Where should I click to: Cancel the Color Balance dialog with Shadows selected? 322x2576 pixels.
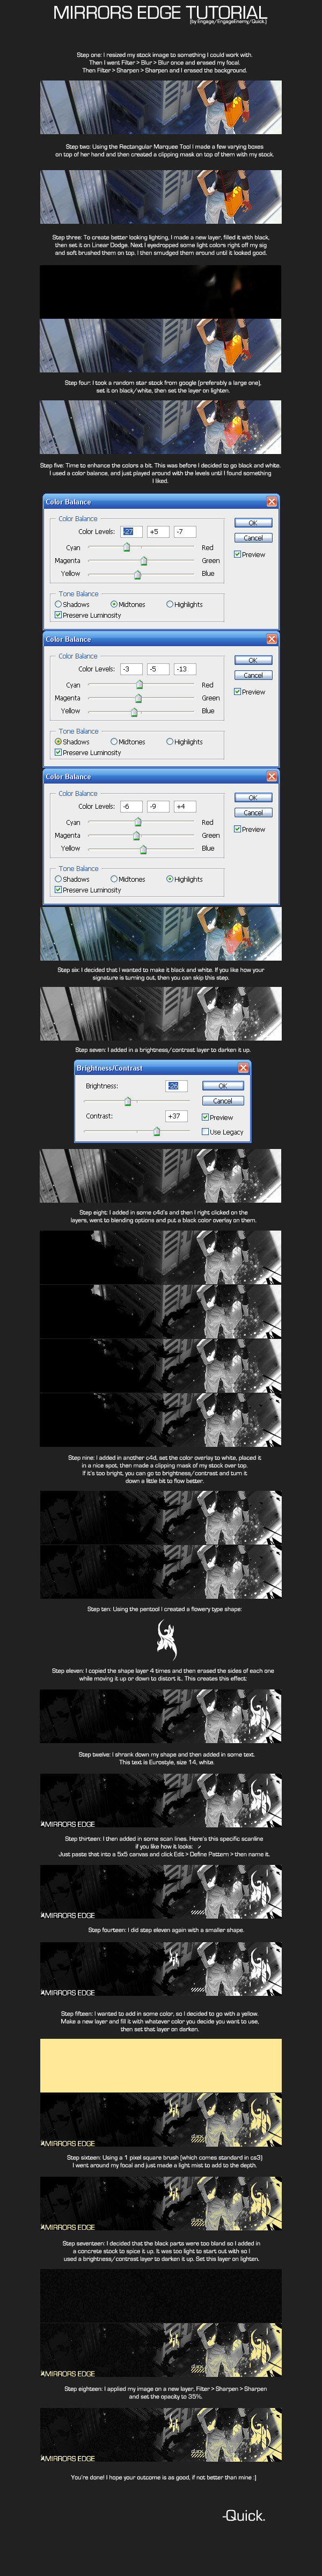253,675
